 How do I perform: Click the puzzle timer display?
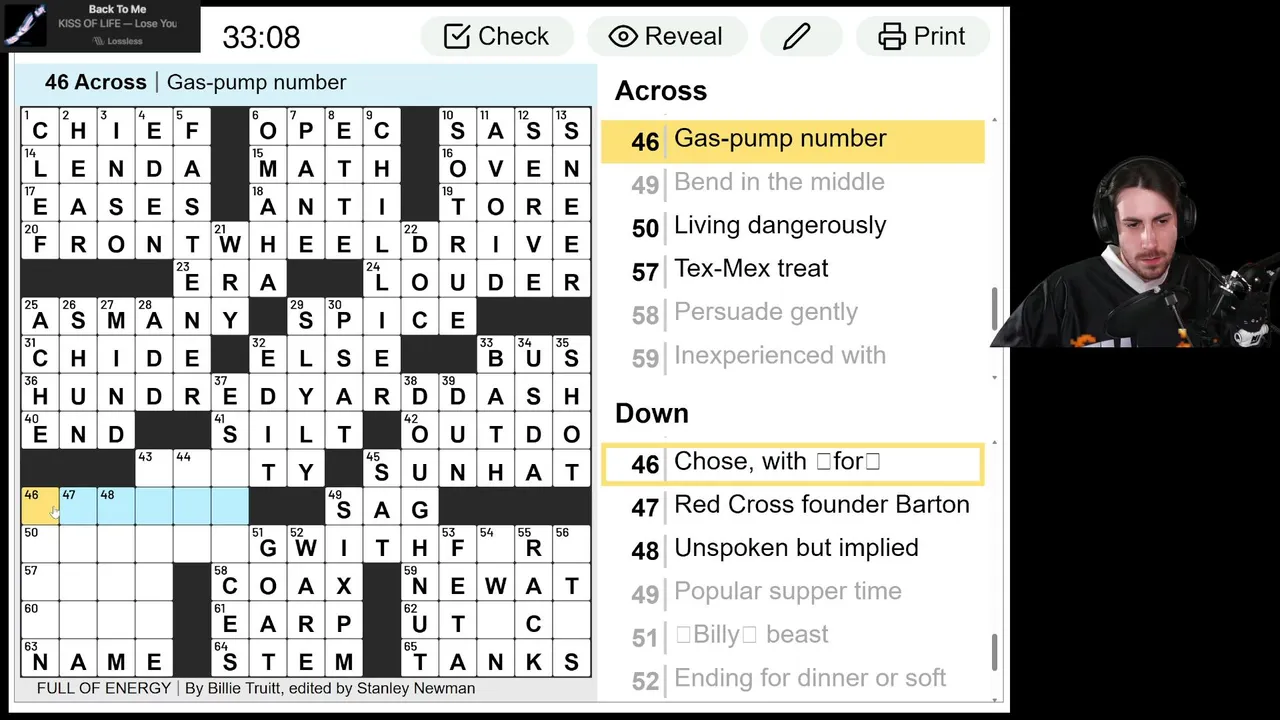(x=261, y=37)
